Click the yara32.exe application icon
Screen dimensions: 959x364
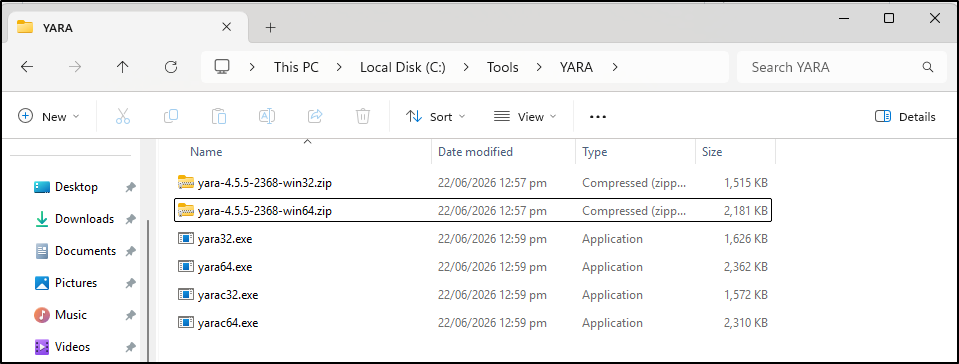click(x=185, y=239)
